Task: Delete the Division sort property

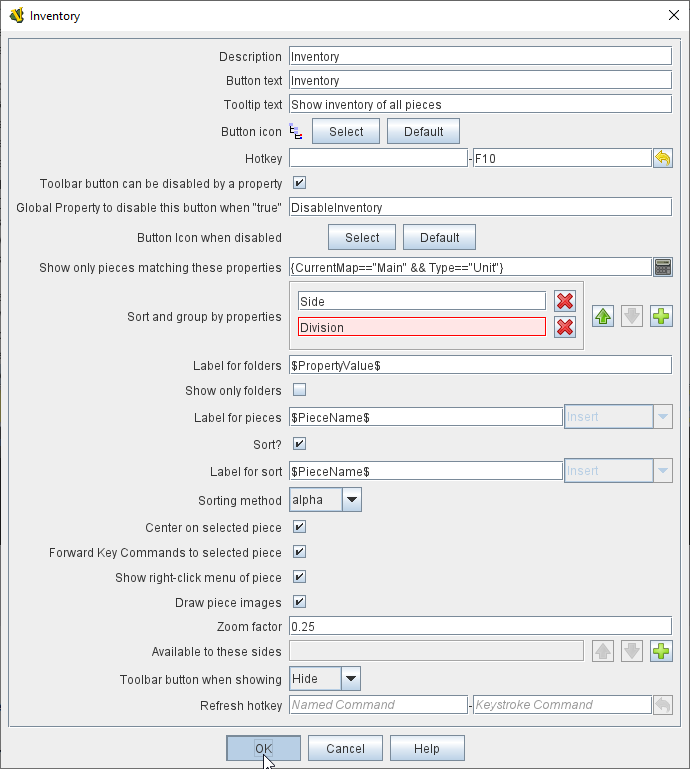Action: pos(564,327)
